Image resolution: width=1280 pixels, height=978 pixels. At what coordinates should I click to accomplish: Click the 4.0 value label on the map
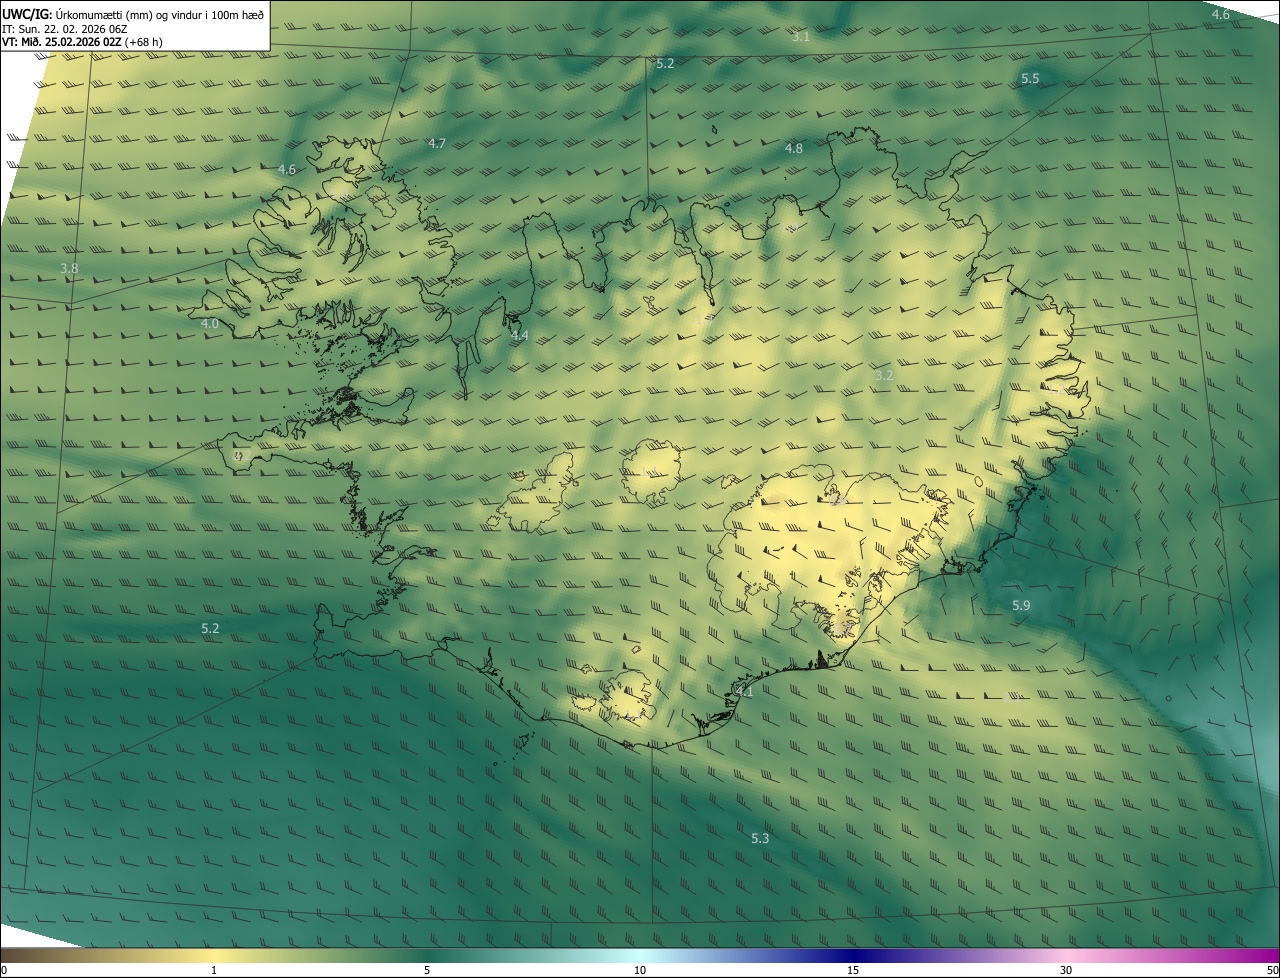pyautogui.click(x=209, y=324)
